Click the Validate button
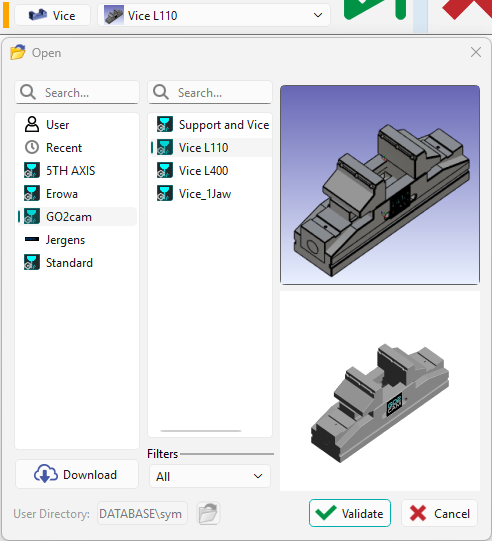492x541 pixels. point(350,513)
